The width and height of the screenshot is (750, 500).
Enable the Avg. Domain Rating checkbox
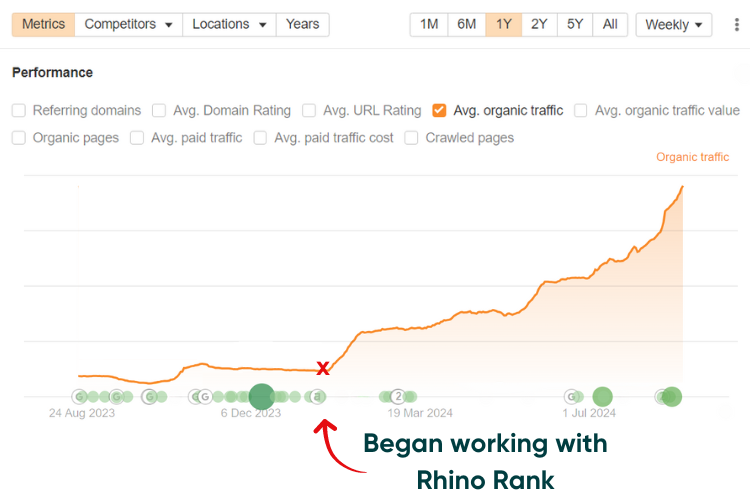tap(159, 111)
